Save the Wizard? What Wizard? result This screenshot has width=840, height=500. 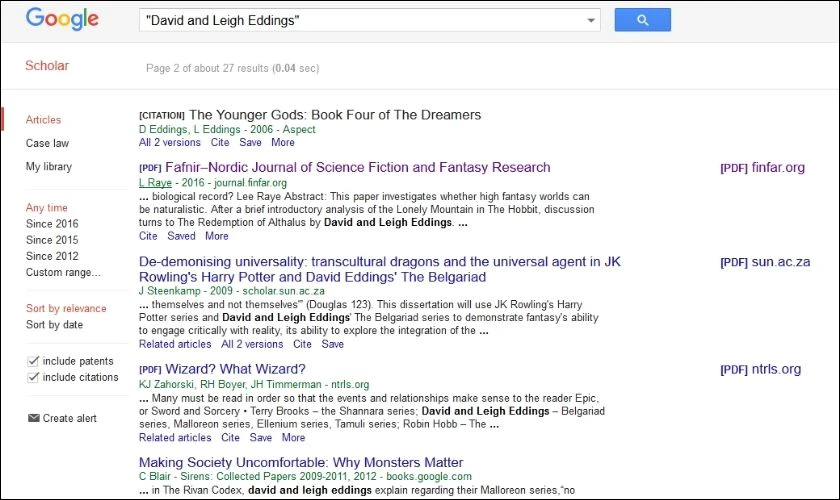(260, 437)
